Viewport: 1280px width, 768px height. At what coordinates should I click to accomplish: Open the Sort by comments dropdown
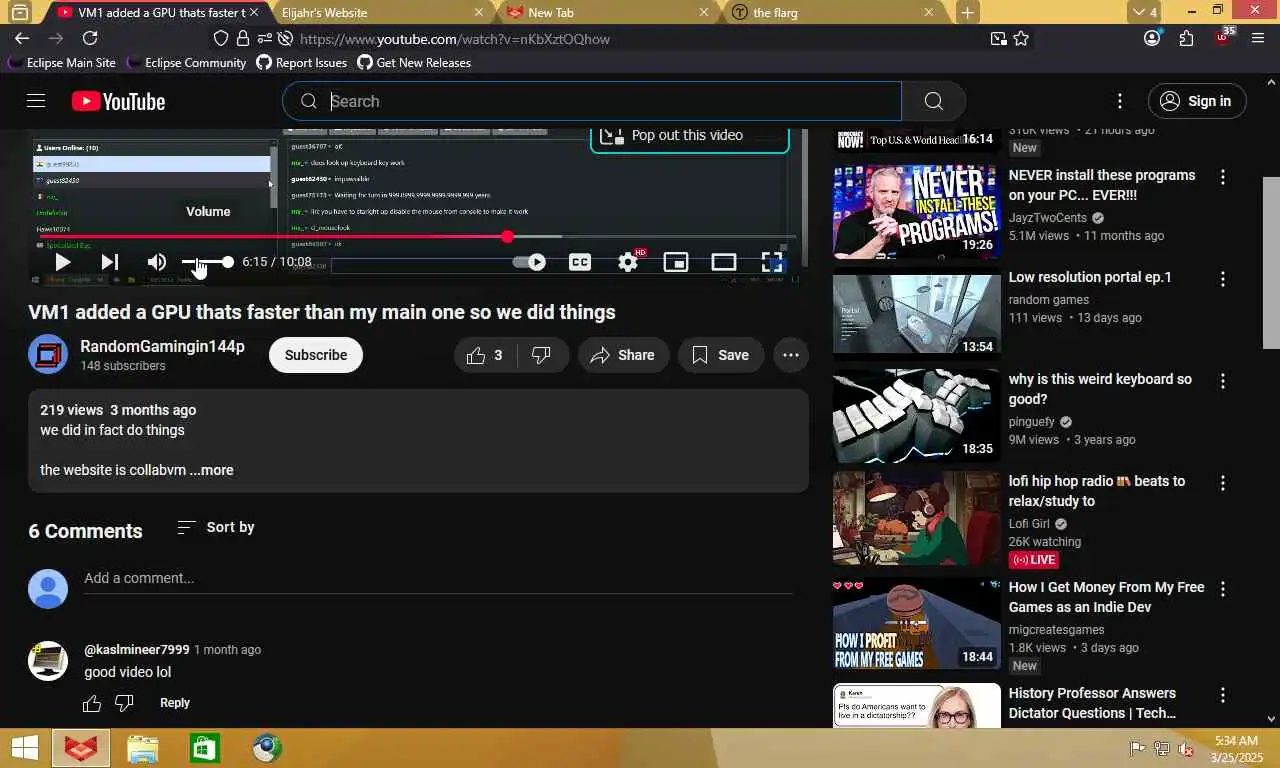point(216,527)
